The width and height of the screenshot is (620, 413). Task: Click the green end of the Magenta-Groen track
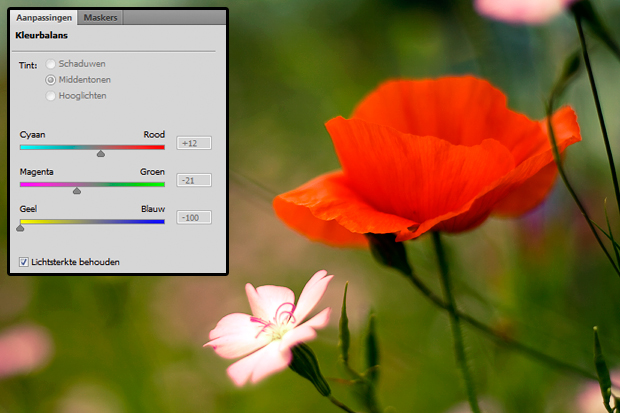point(160,184)
